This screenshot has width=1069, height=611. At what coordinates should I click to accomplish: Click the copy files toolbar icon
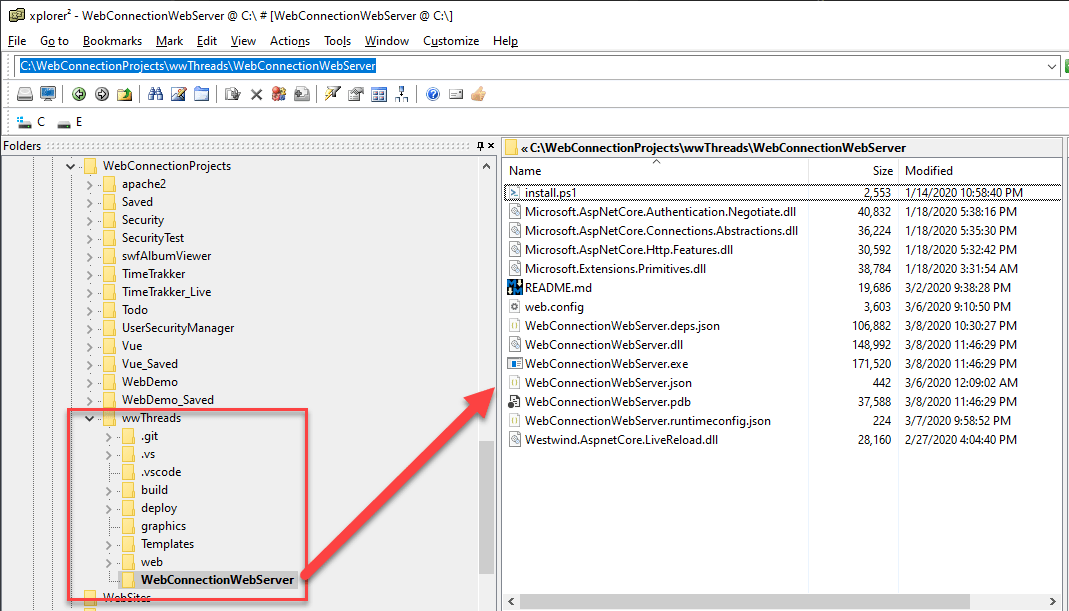tap(232, 94)
